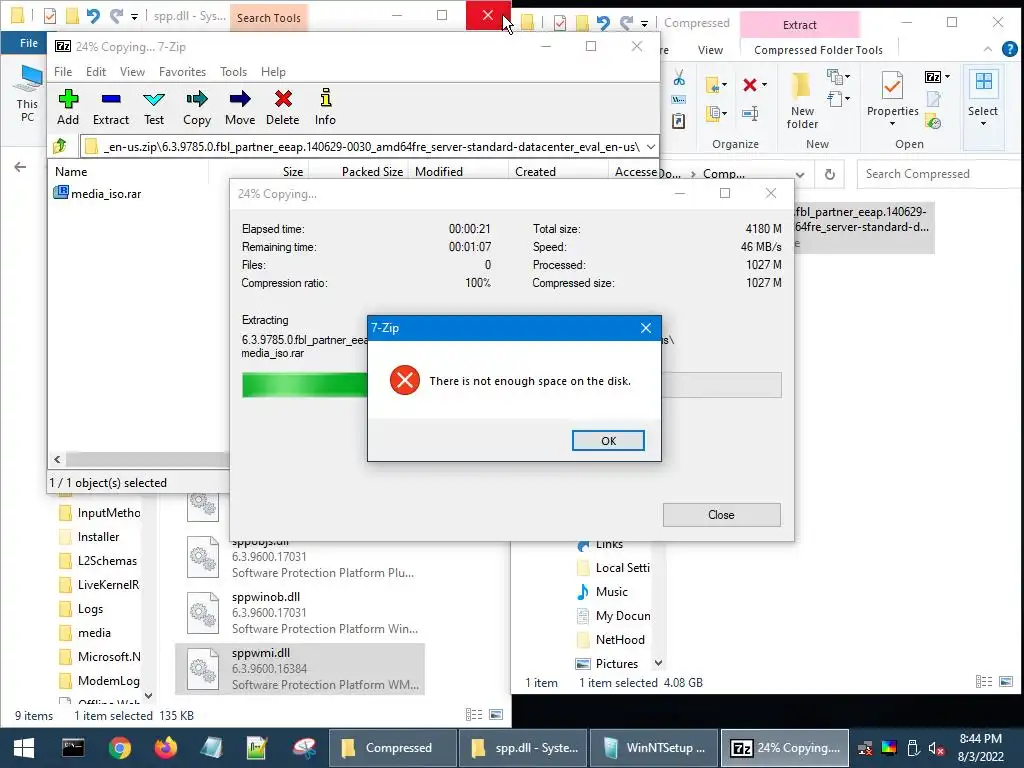The height and width of the screenshot is (768, 1024).
Task: Go up one folder in 7-Zip address bar
Action: point(60,146)
